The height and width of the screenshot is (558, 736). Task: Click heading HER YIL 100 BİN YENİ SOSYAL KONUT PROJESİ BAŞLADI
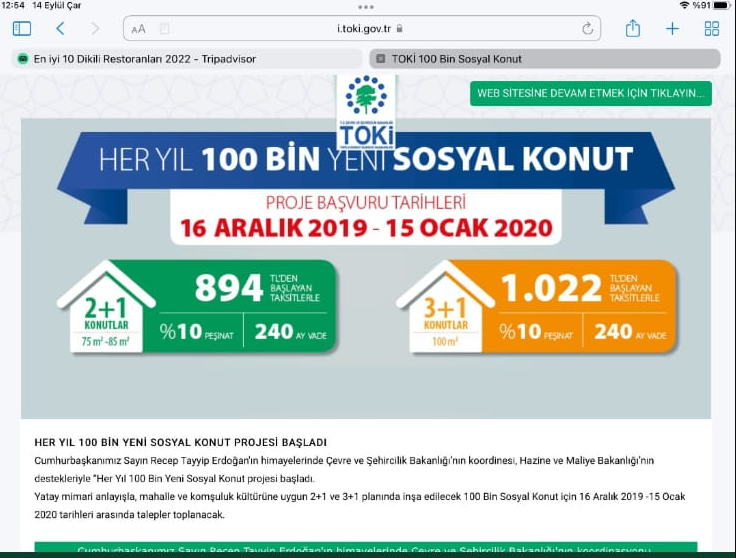(180, 443)
